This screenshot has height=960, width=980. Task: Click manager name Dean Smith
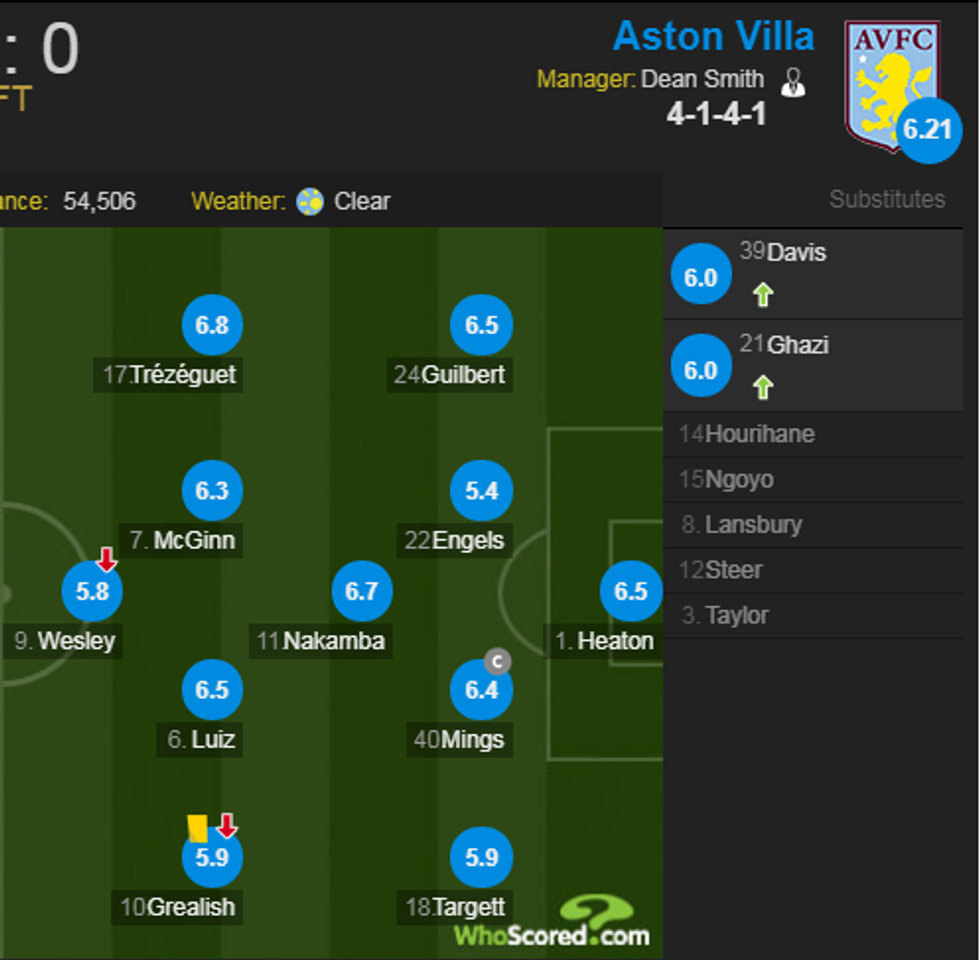pos(702,79)
